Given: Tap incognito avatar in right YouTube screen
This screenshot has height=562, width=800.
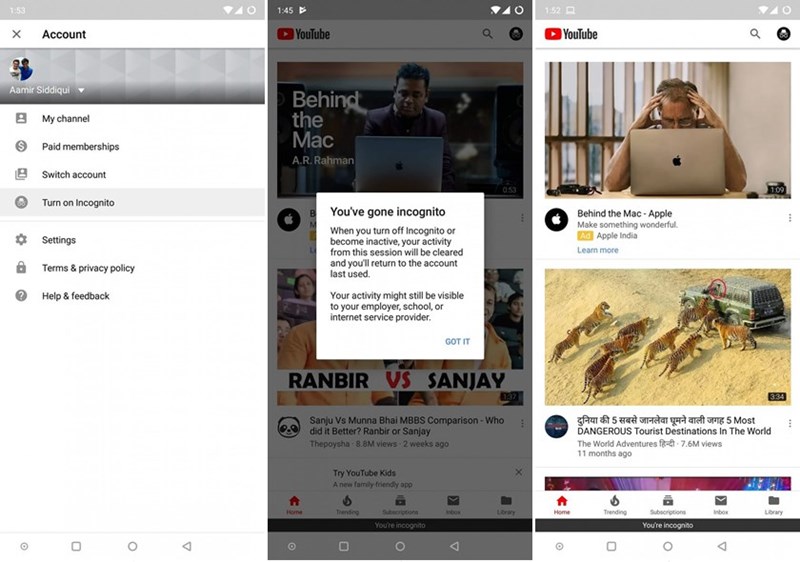Looking at the screenshot, I should coord(783,34).
